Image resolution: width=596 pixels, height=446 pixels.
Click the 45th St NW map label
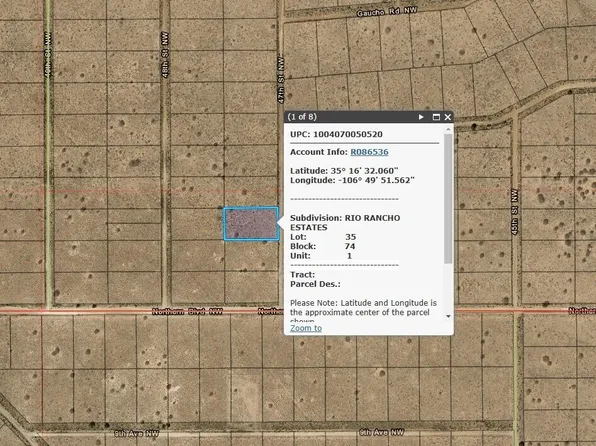(x=514, y=212)
